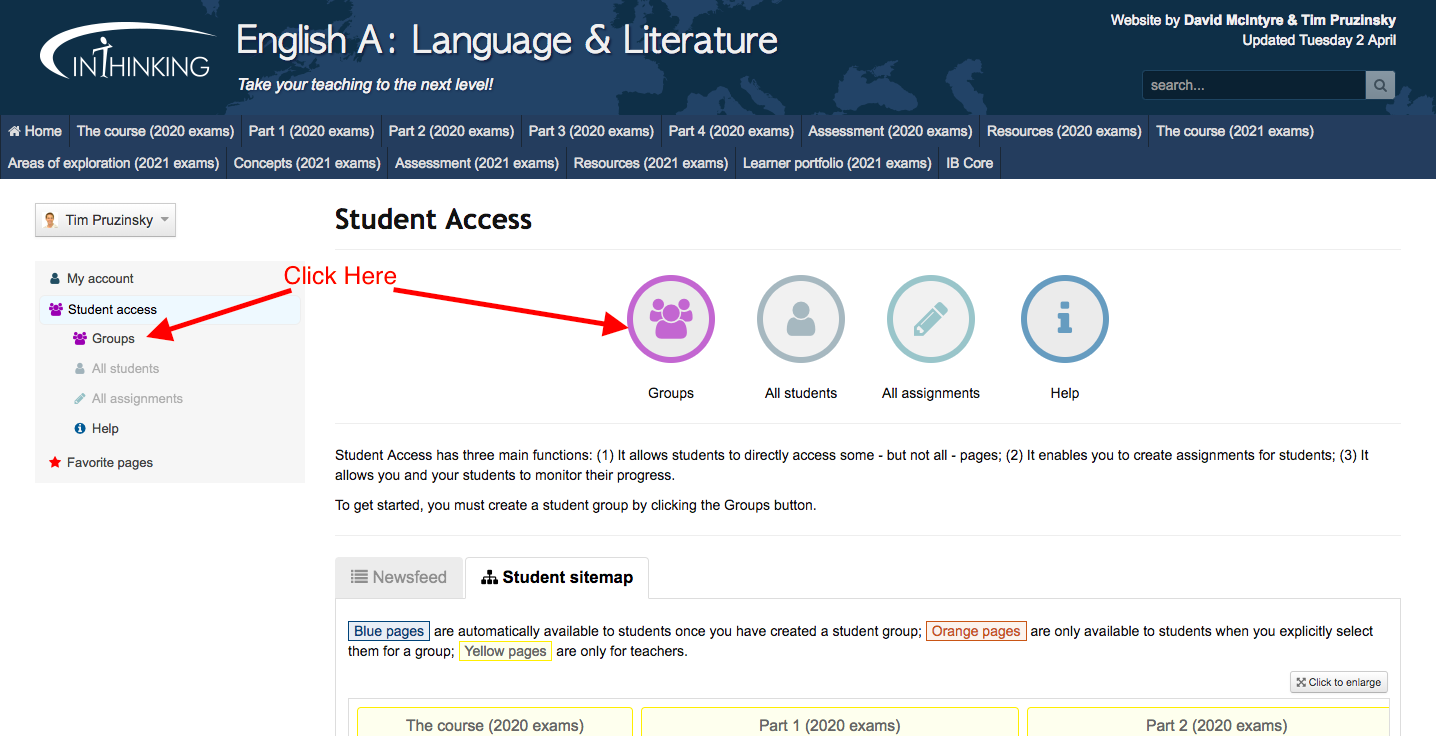
Task: Select Student access in the sidebar
Action: (x=112, y=310)
